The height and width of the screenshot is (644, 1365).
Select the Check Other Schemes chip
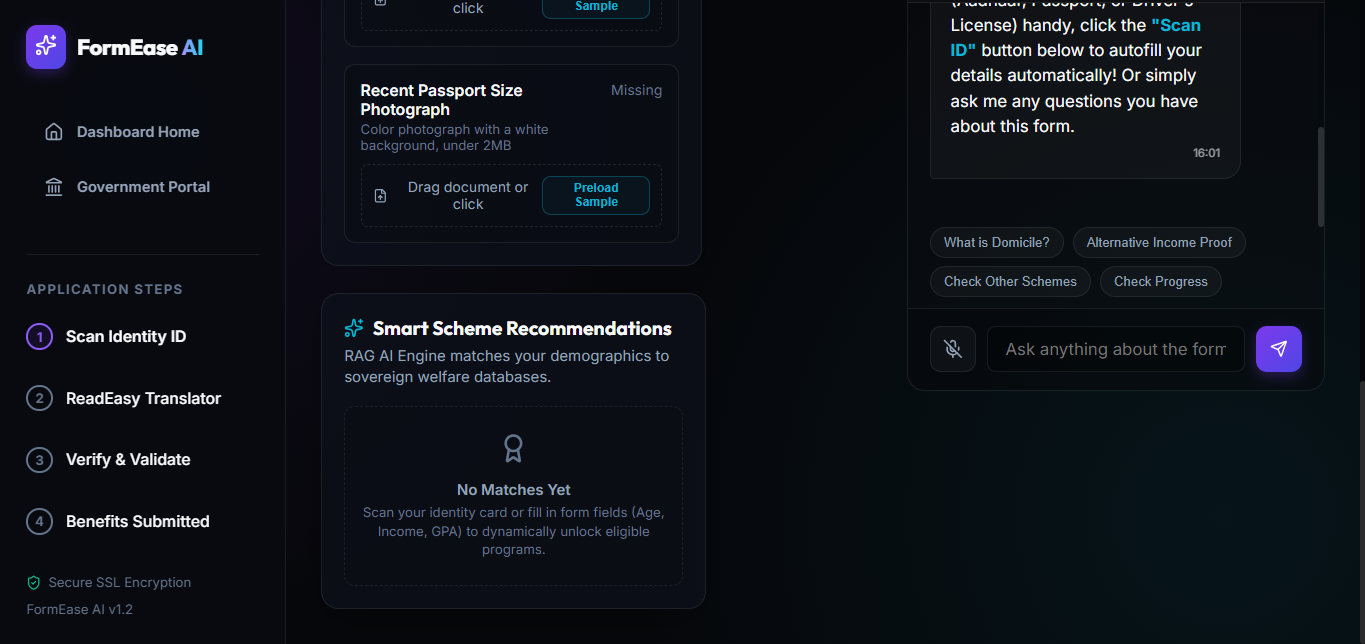coord(1010,281)
